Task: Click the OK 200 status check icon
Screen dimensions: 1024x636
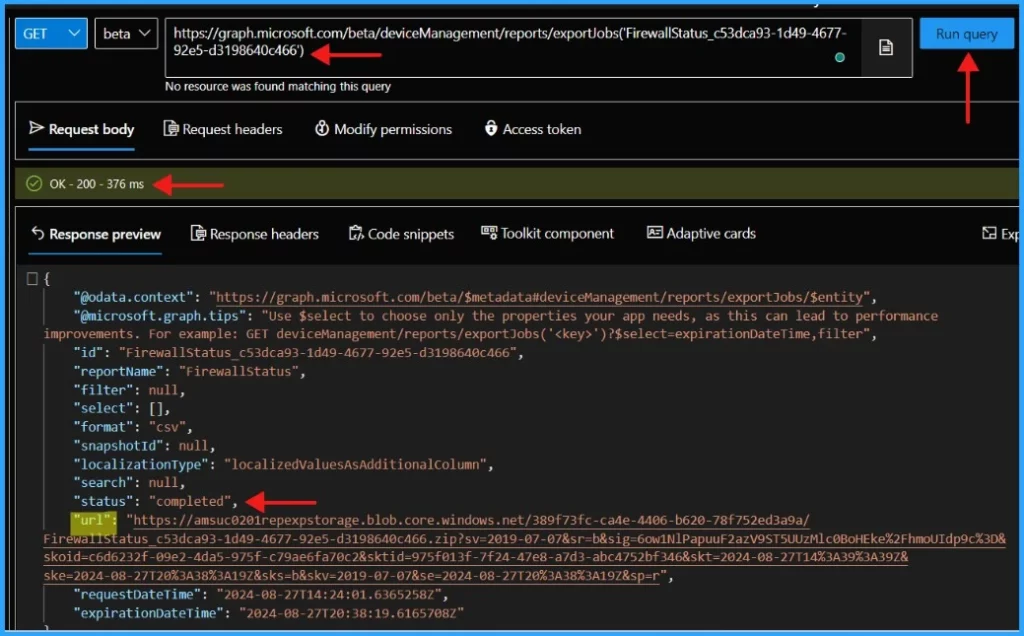Action: coord(34,183)
